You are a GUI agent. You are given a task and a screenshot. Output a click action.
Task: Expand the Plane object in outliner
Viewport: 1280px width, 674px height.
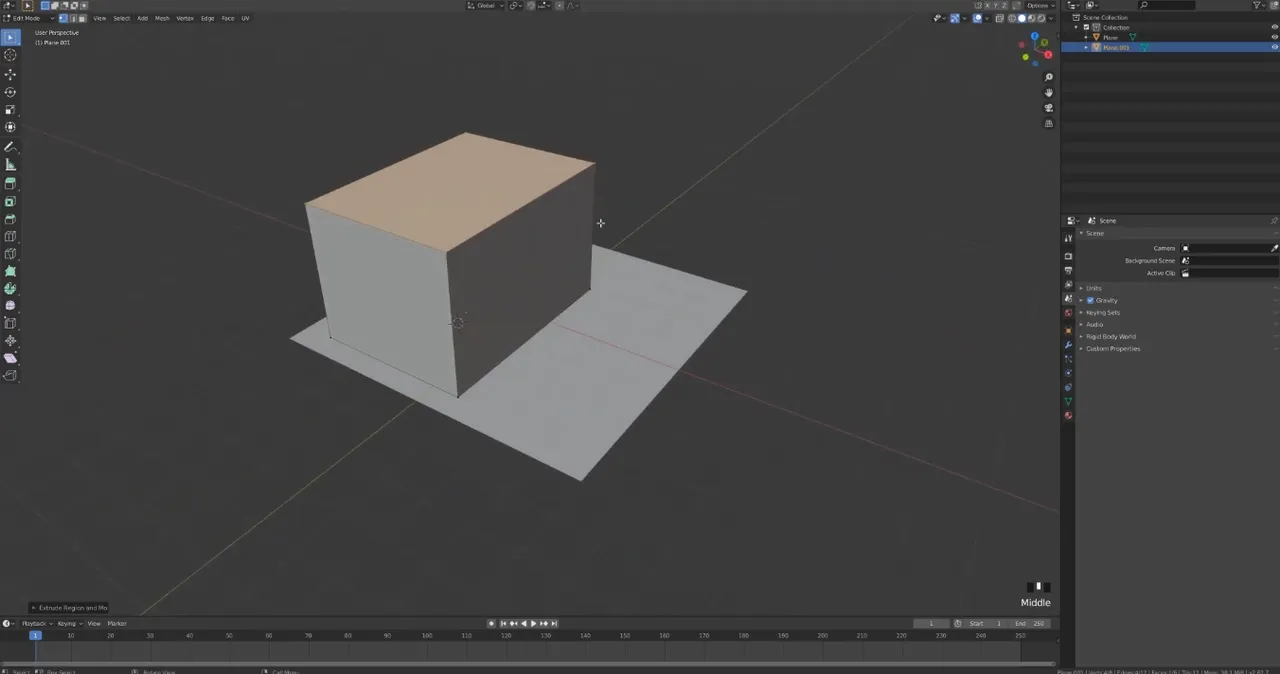(1086, 37)
